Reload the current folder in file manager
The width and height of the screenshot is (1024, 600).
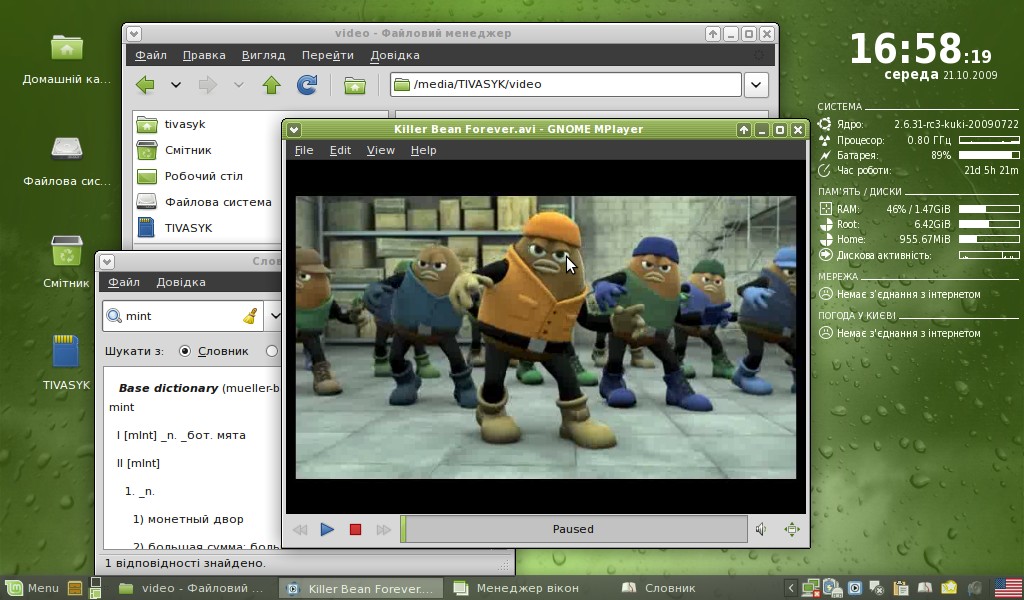307,84
